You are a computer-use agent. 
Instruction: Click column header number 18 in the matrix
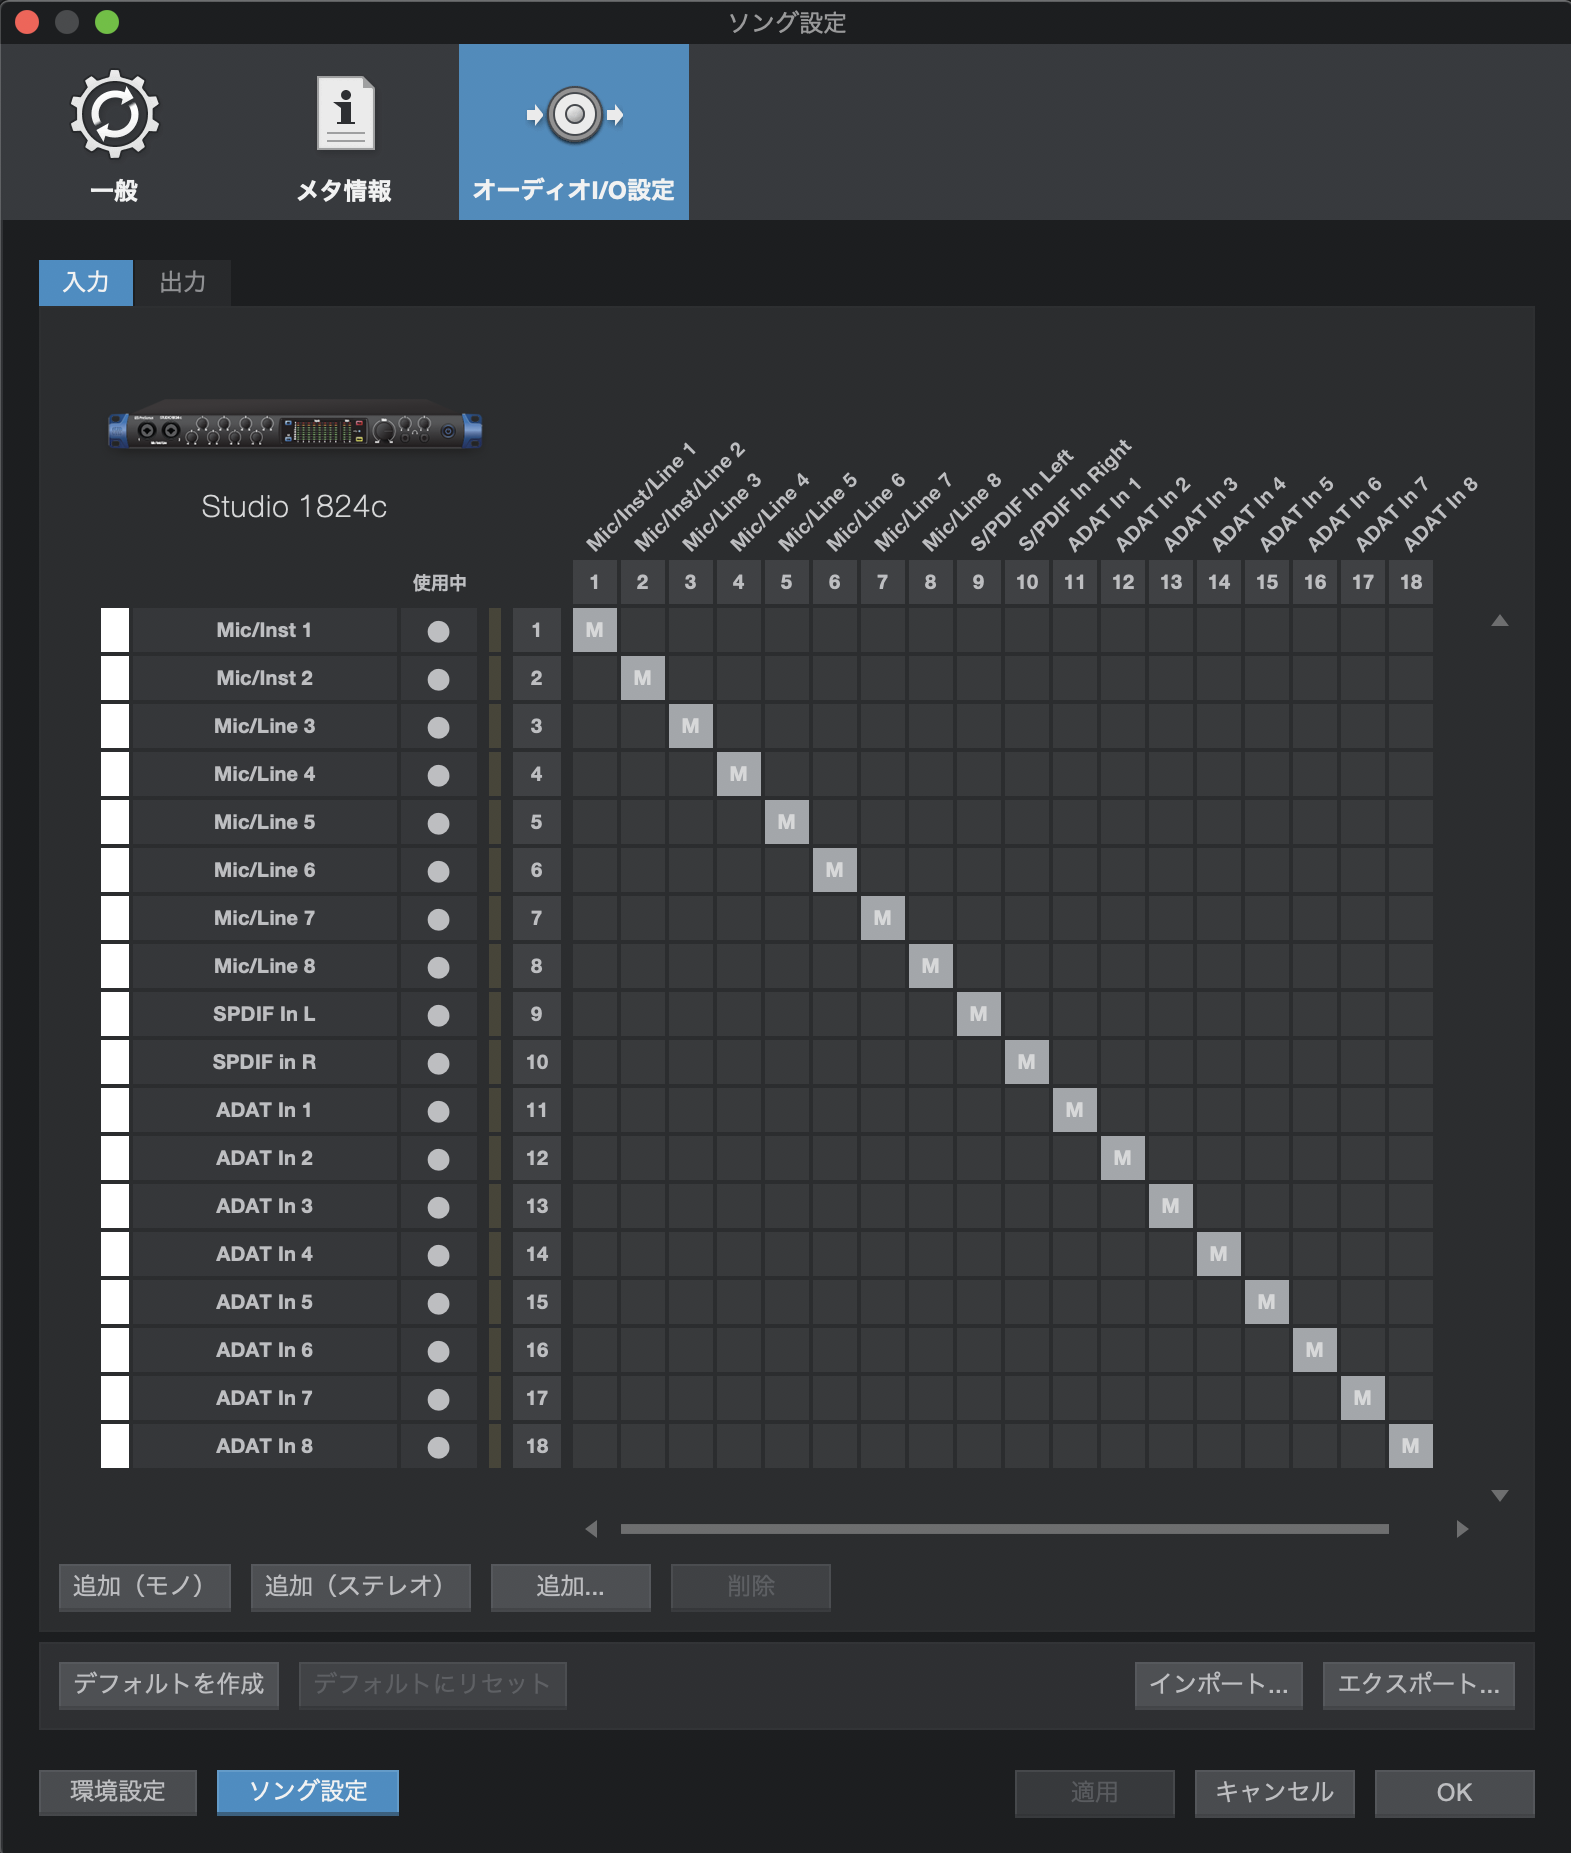coord(1411,582)
